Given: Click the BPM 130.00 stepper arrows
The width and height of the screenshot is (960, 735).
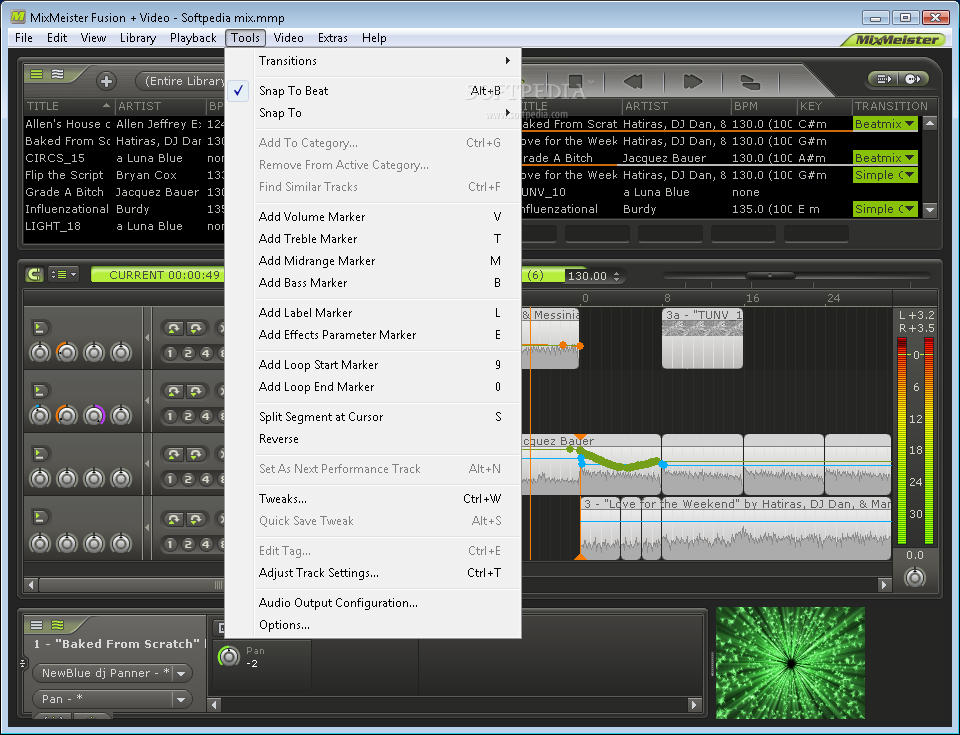Looking at the screenshot, I should click(617, 276).
